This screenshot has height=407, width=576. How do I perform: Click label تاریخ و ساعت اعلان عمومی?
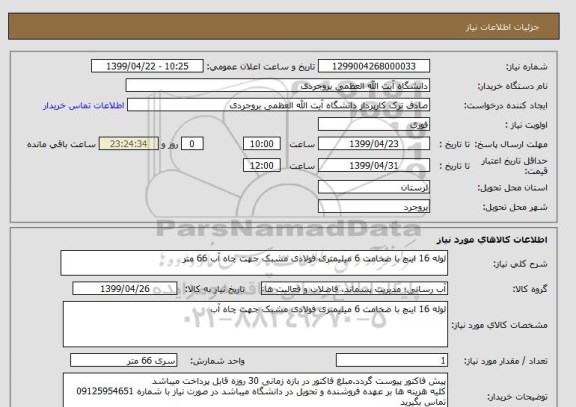[x=261, y=67]
